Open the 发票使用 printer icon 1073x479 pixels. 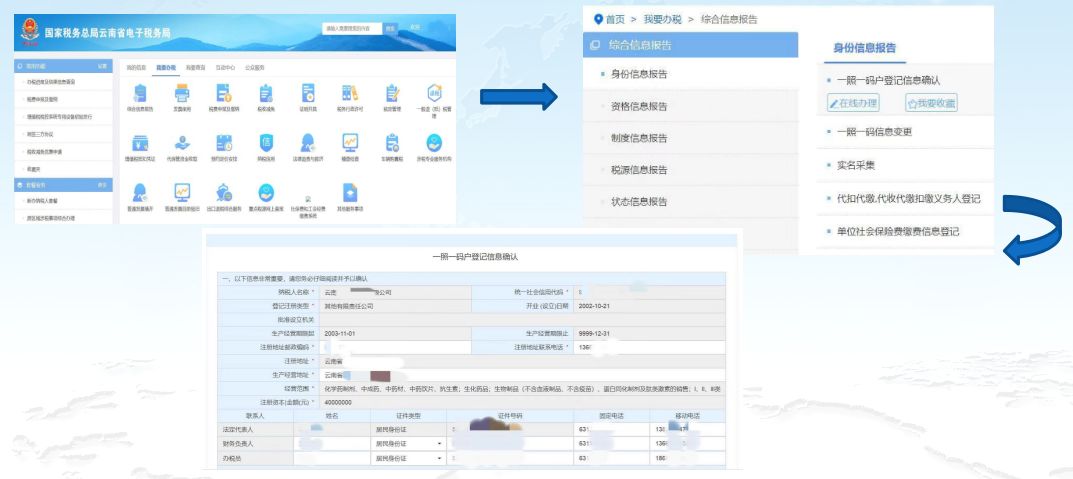(182, 93)
